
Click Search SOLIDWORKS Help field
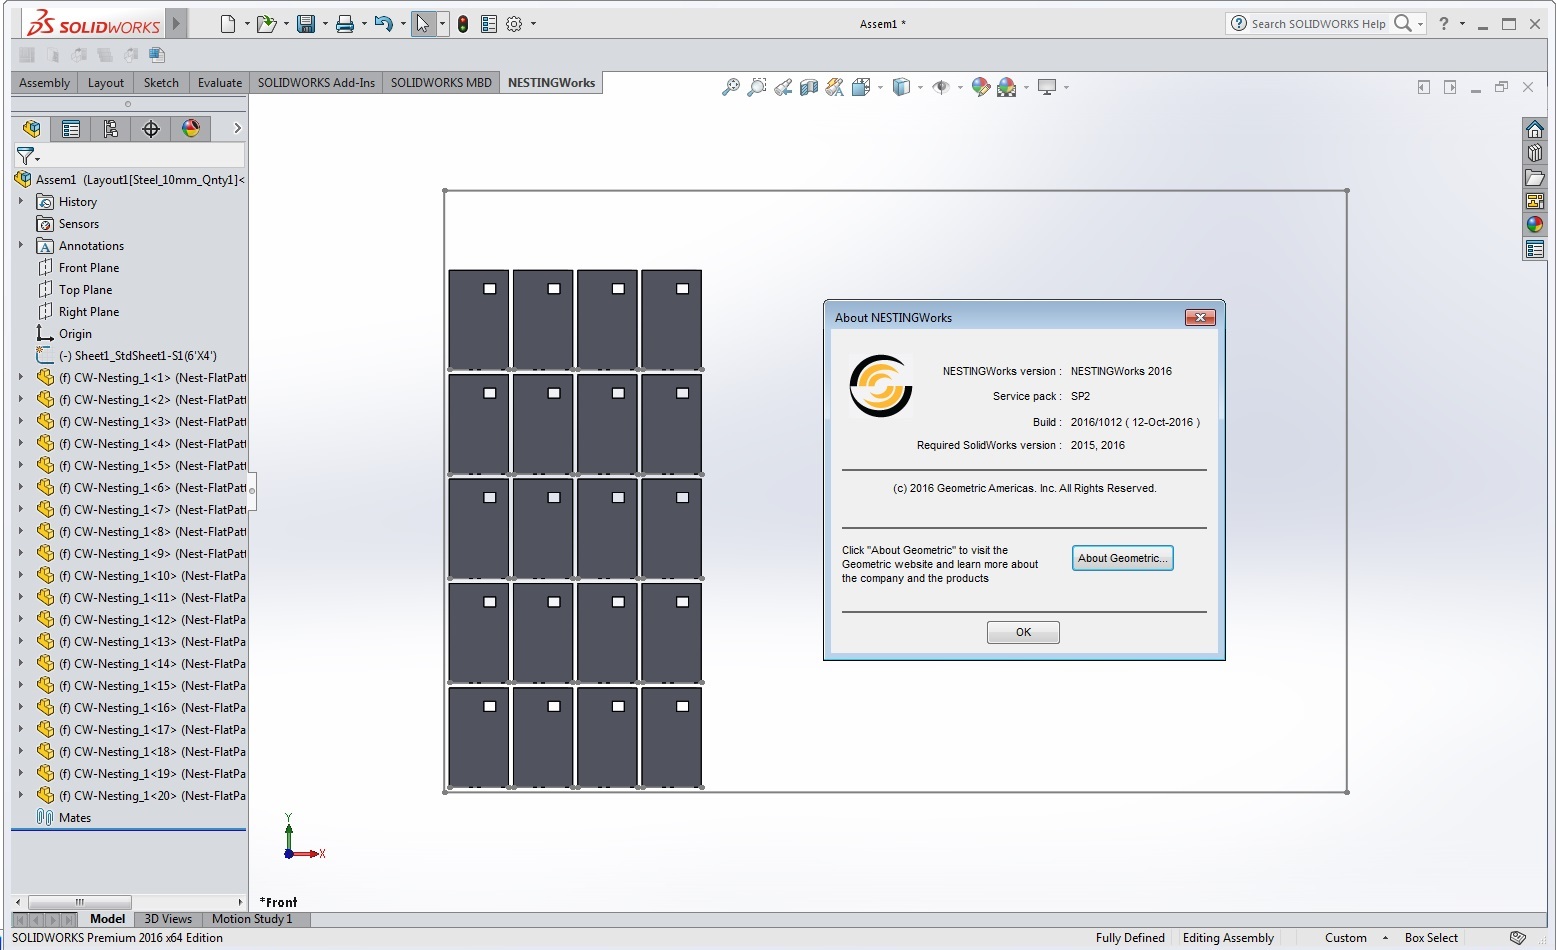click(1318, 24)
